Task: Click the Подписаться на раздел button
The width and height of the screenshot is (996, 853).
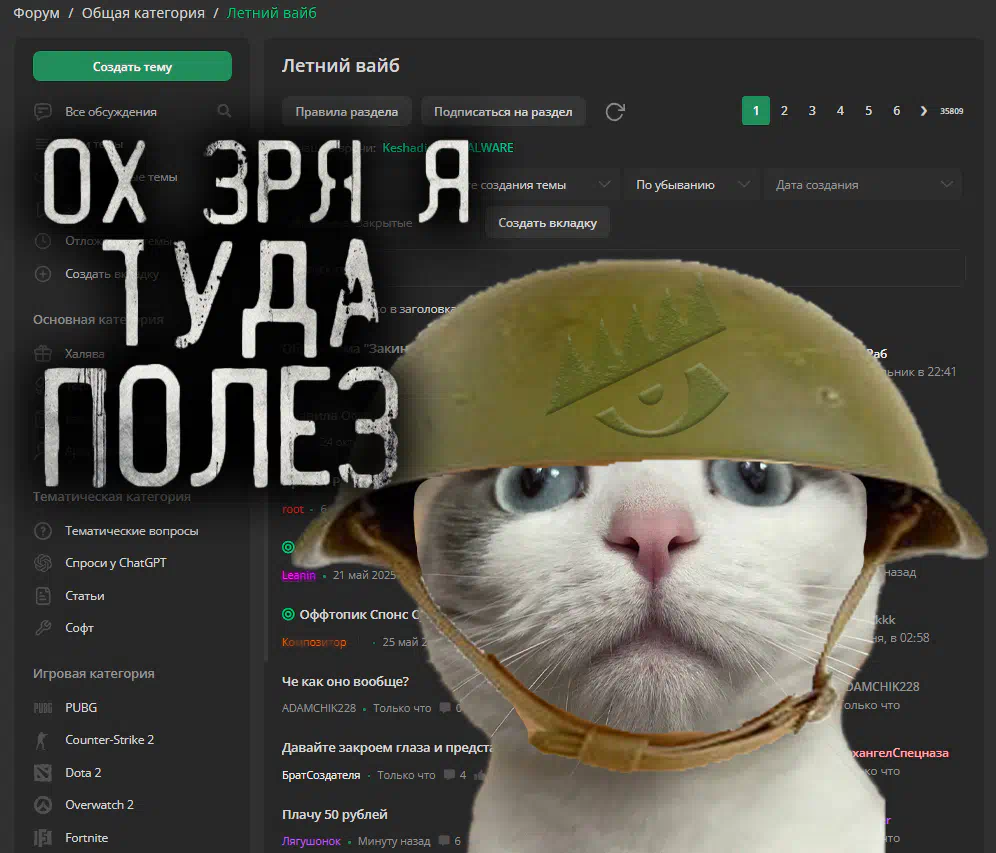Action: pos(503,112)
